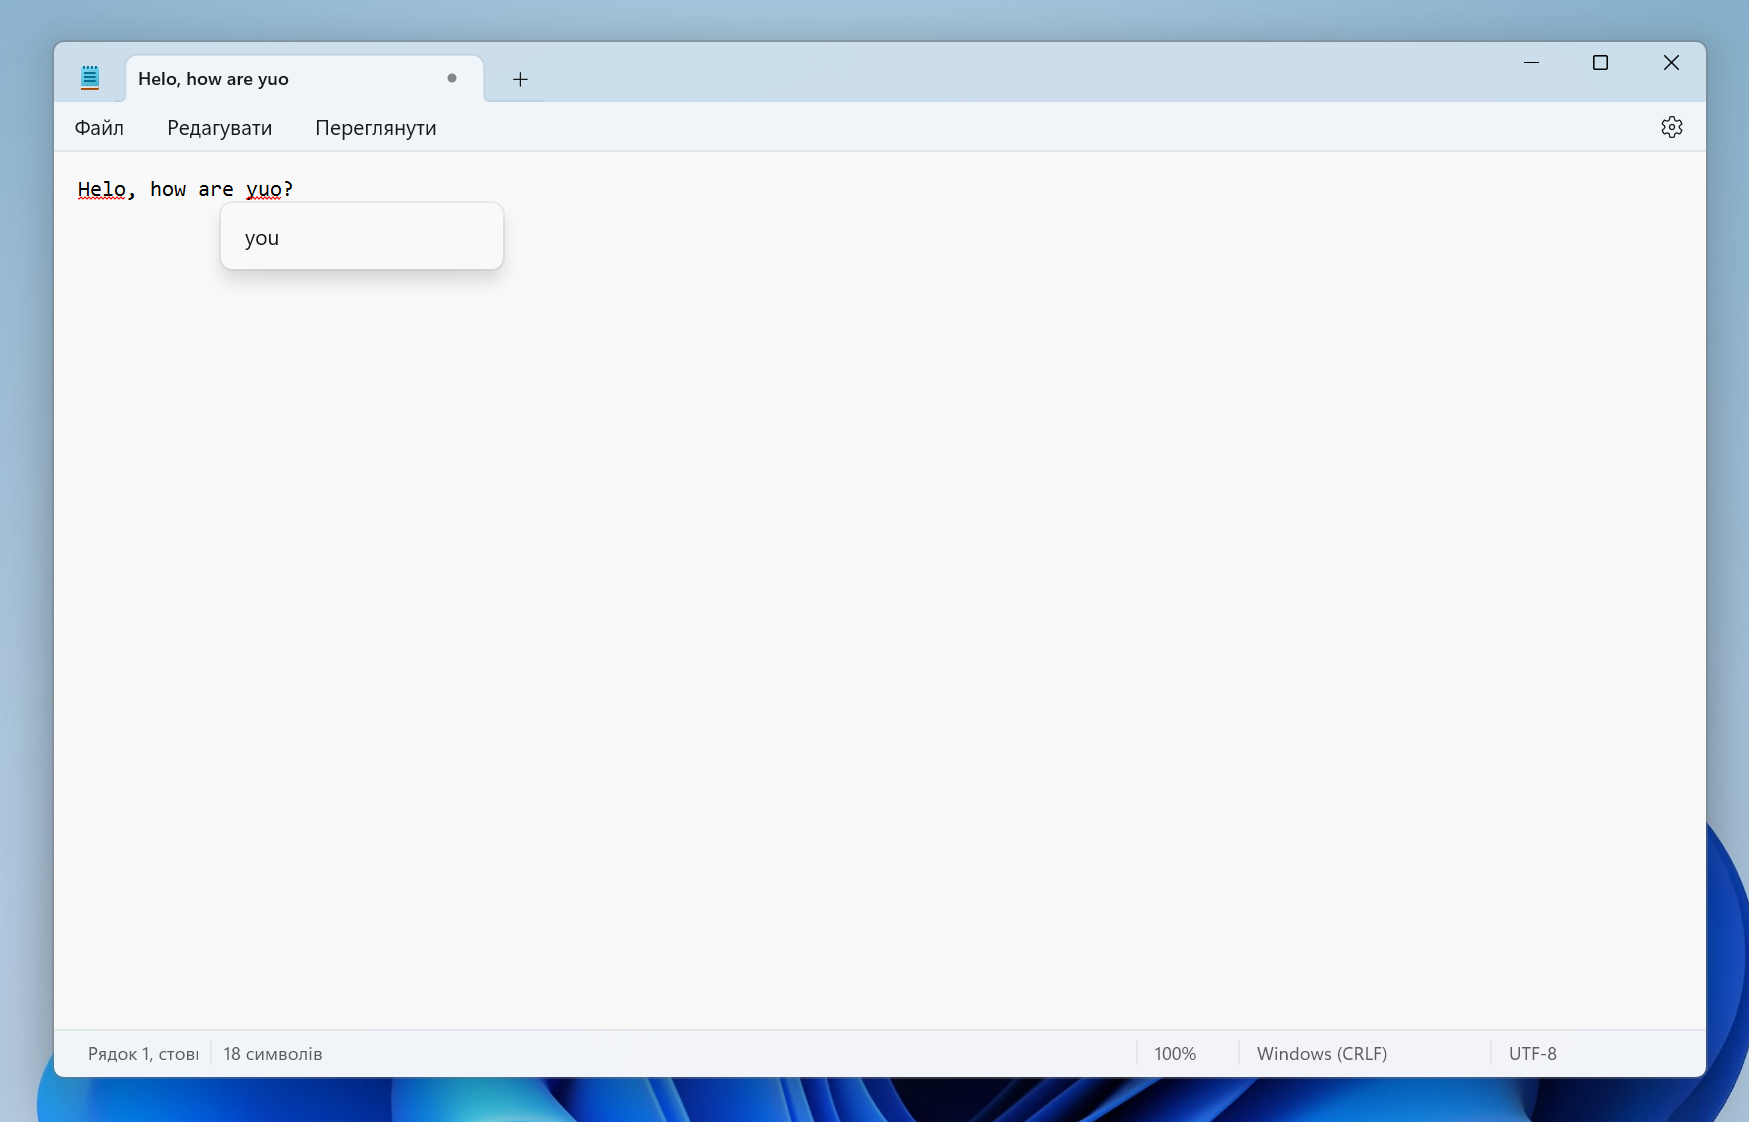
Task: Close the tab via the unsaved dot indicator
Action: (452, 78)
